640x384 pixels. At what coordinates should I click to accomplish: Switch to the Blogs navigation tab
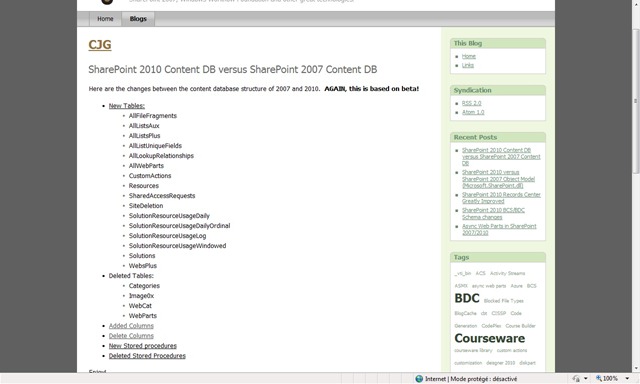click(138, 19)
